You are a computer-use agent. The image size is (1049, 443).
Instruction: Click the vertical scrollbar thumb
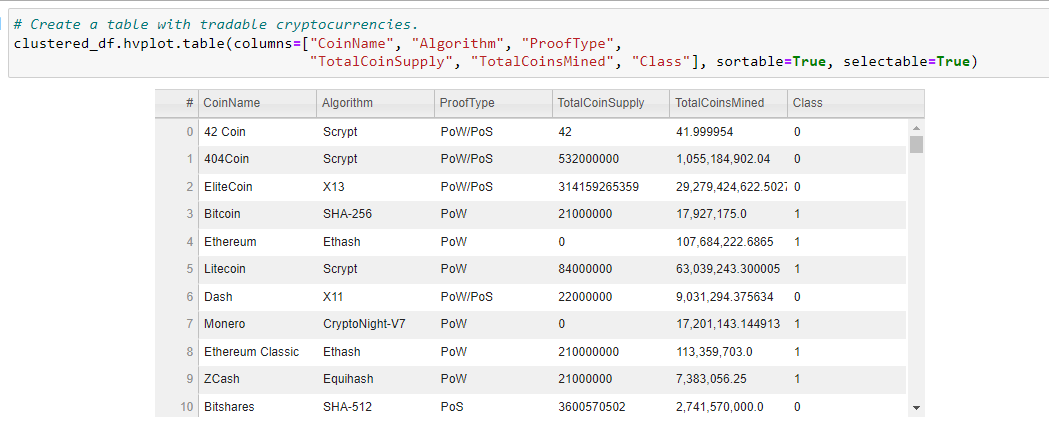(x=917, y=144)
